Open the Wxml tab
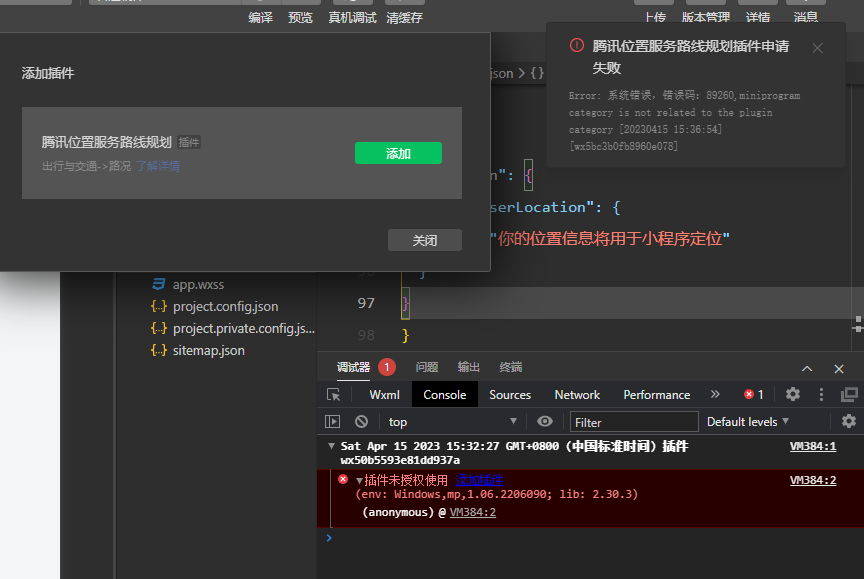 tap(384, 394)
